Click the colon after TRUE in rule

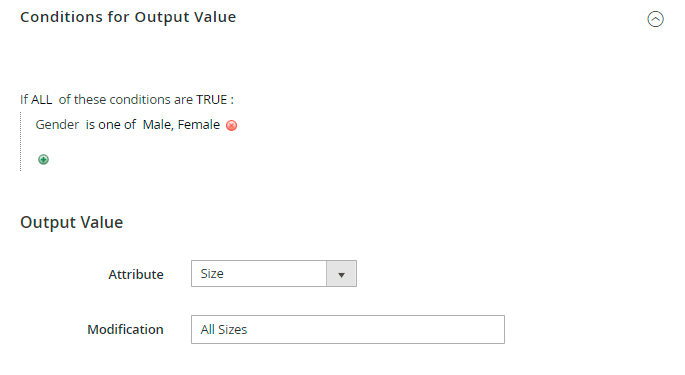click(x=232, y=101)
